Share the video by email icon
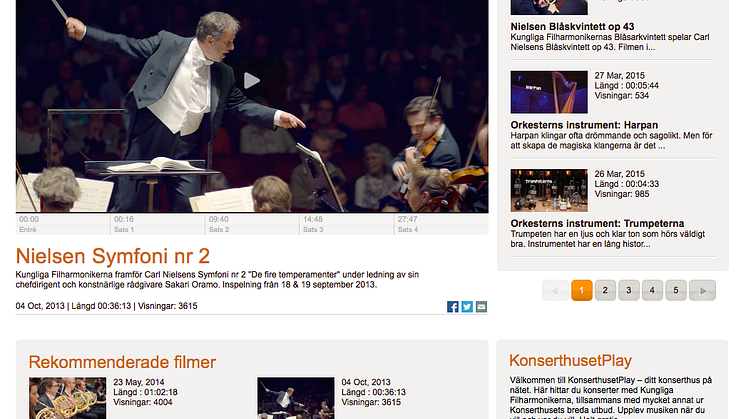Image resolution: width=746 pixels, height=419 pixels. coord(481,307)
